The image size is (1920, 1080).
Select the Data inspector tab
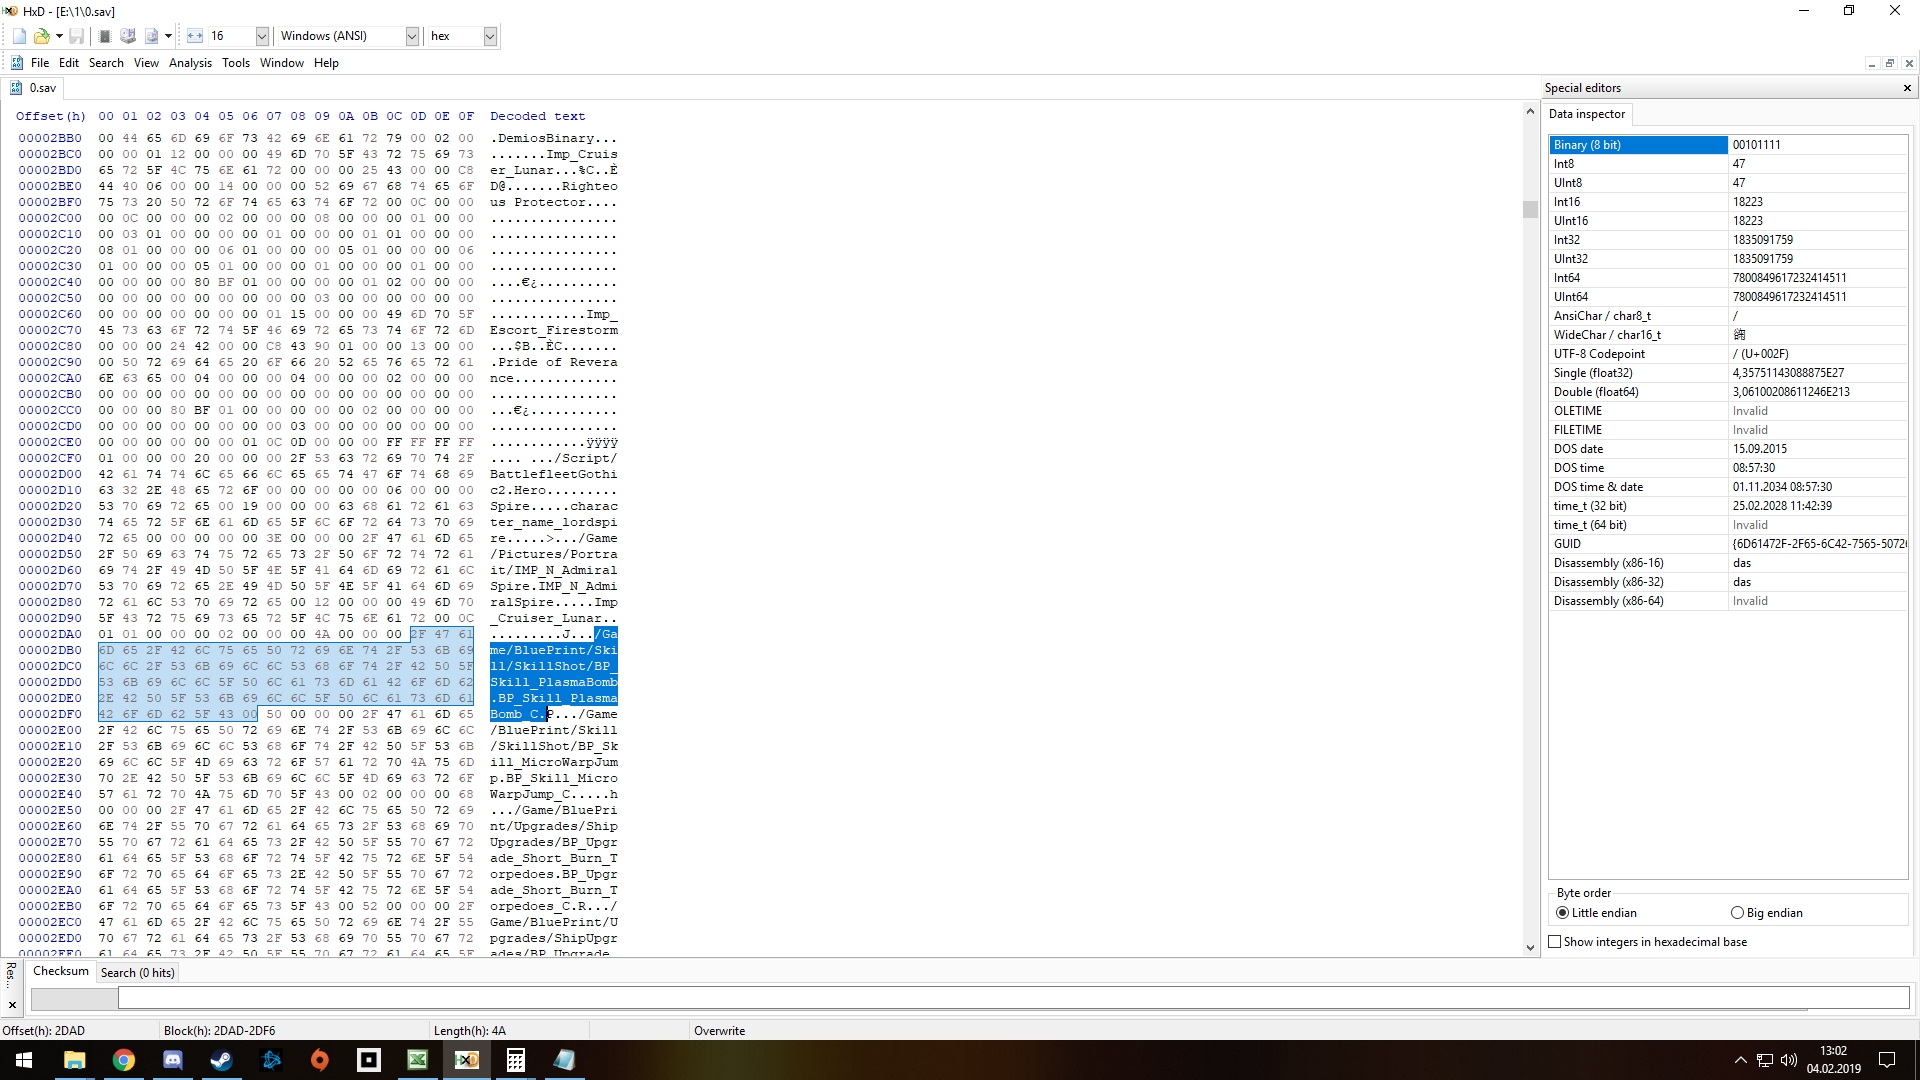[1587, 114]
